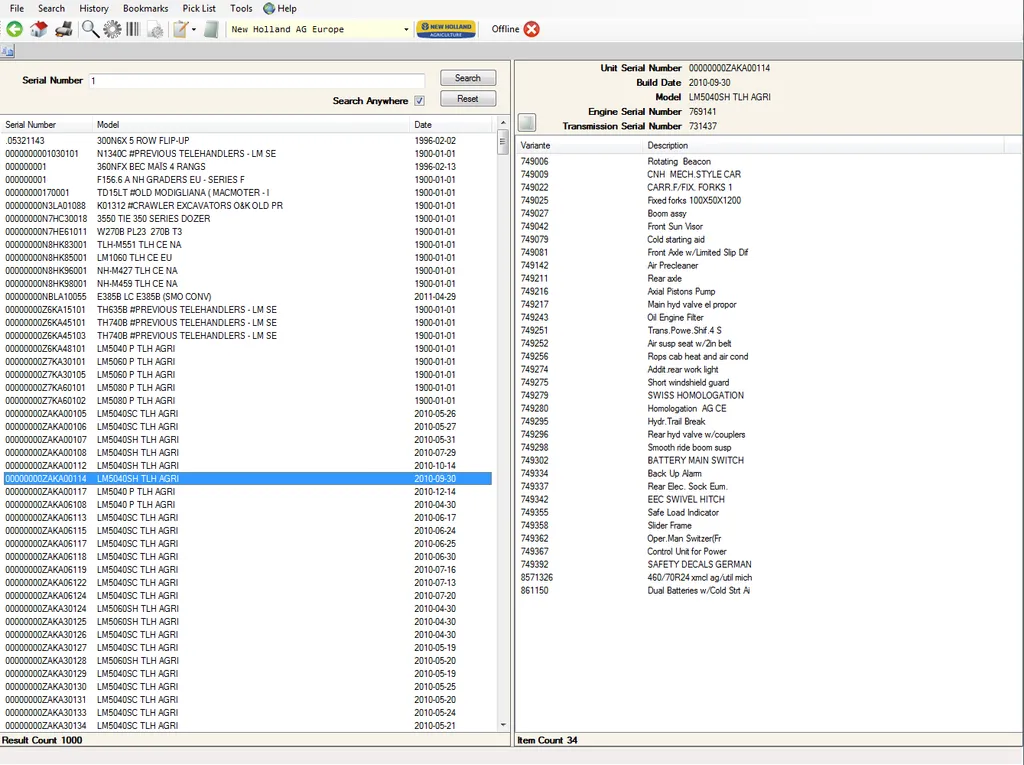Image resolution: width=1024 pixels, height=765 pixels.
Task: Select variant 749256 Rops cab heat
Action: [x=761, y=357]
